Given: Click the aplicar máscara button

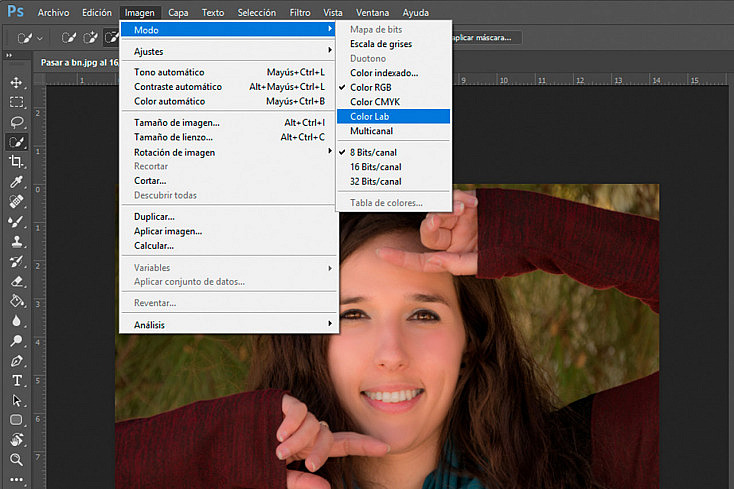Looking at the screenshot, I should tap(486, 37).
